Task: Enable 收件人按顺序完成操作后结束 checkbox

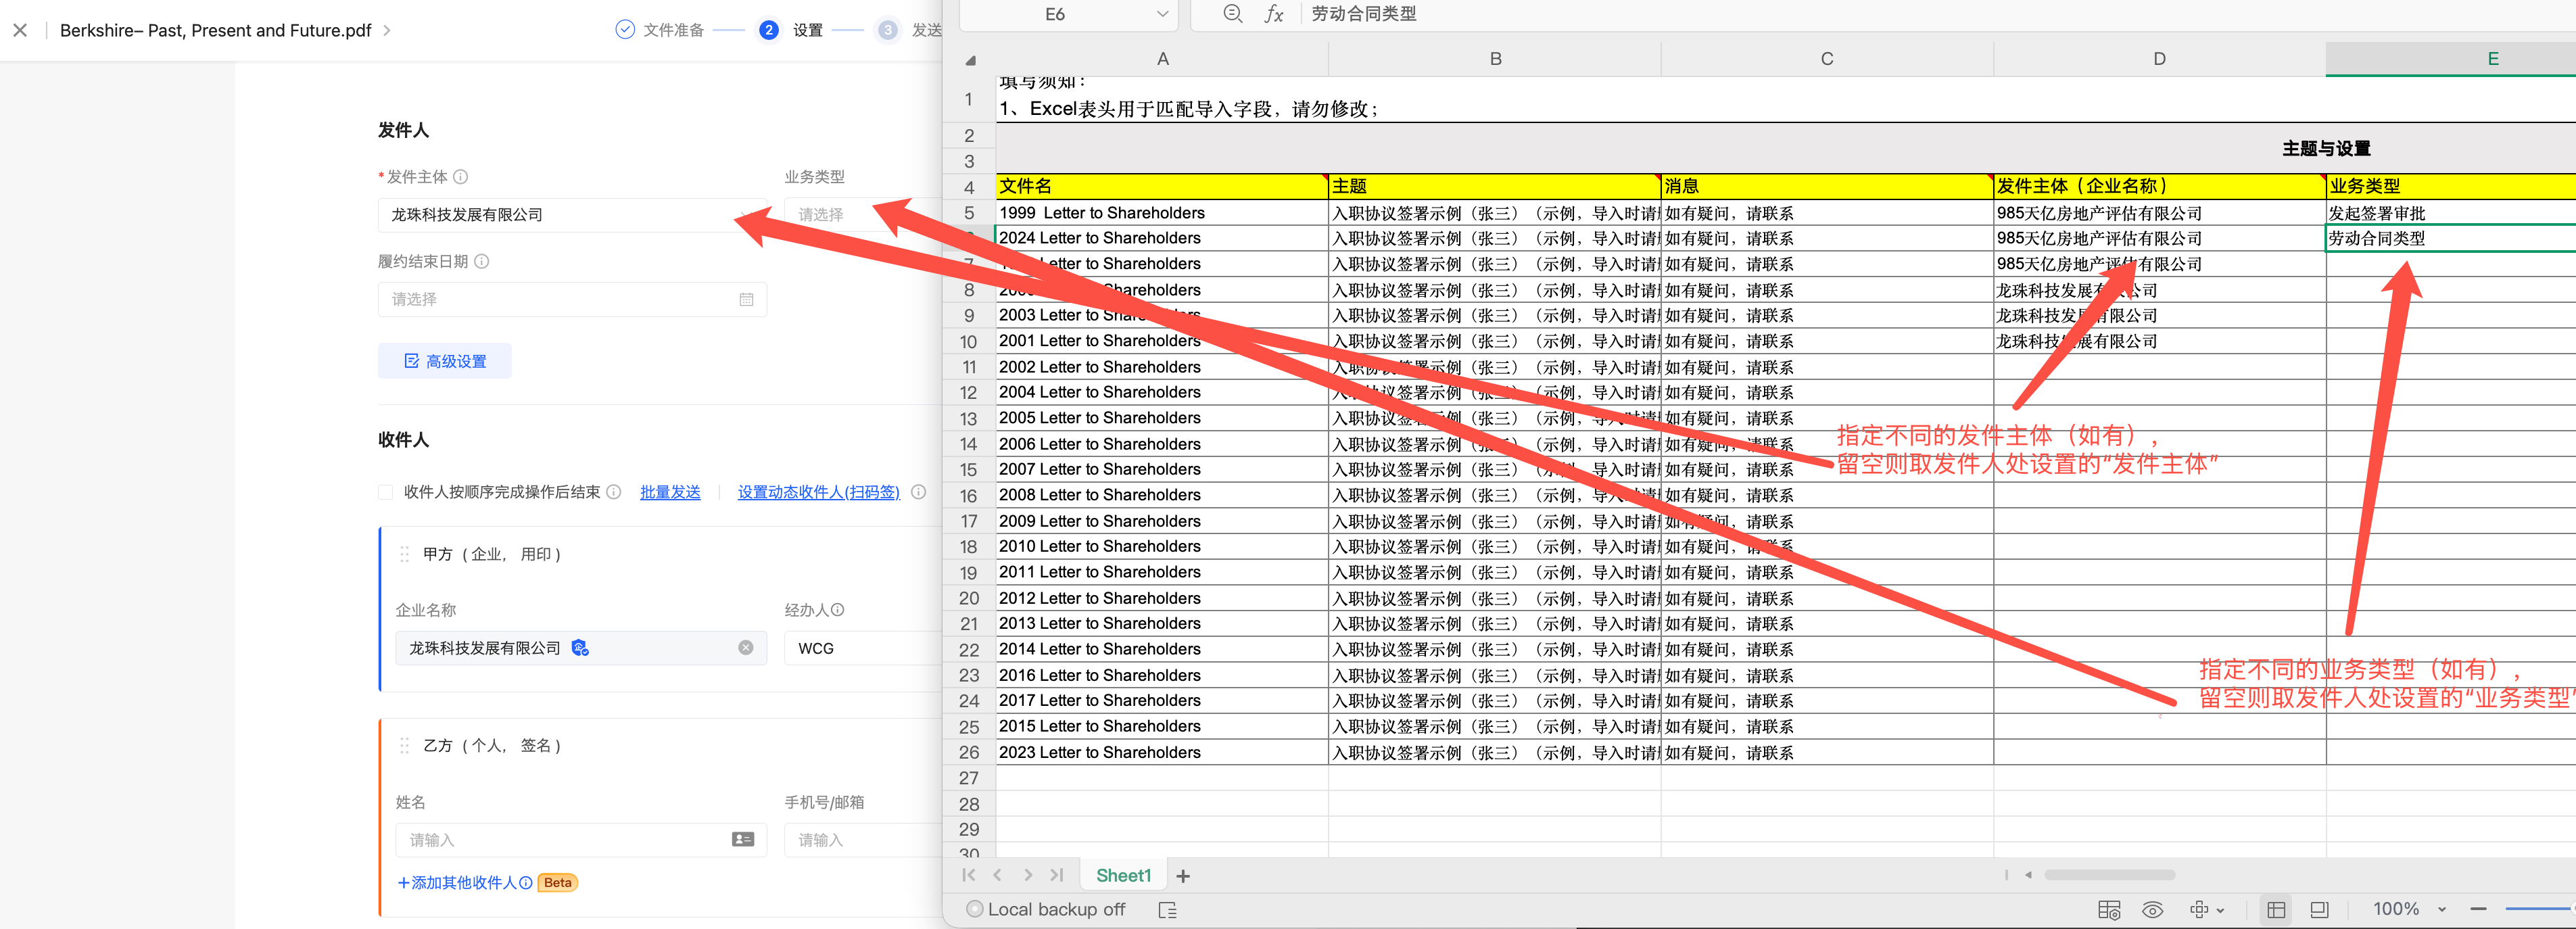Action: [x=386, y=492]
